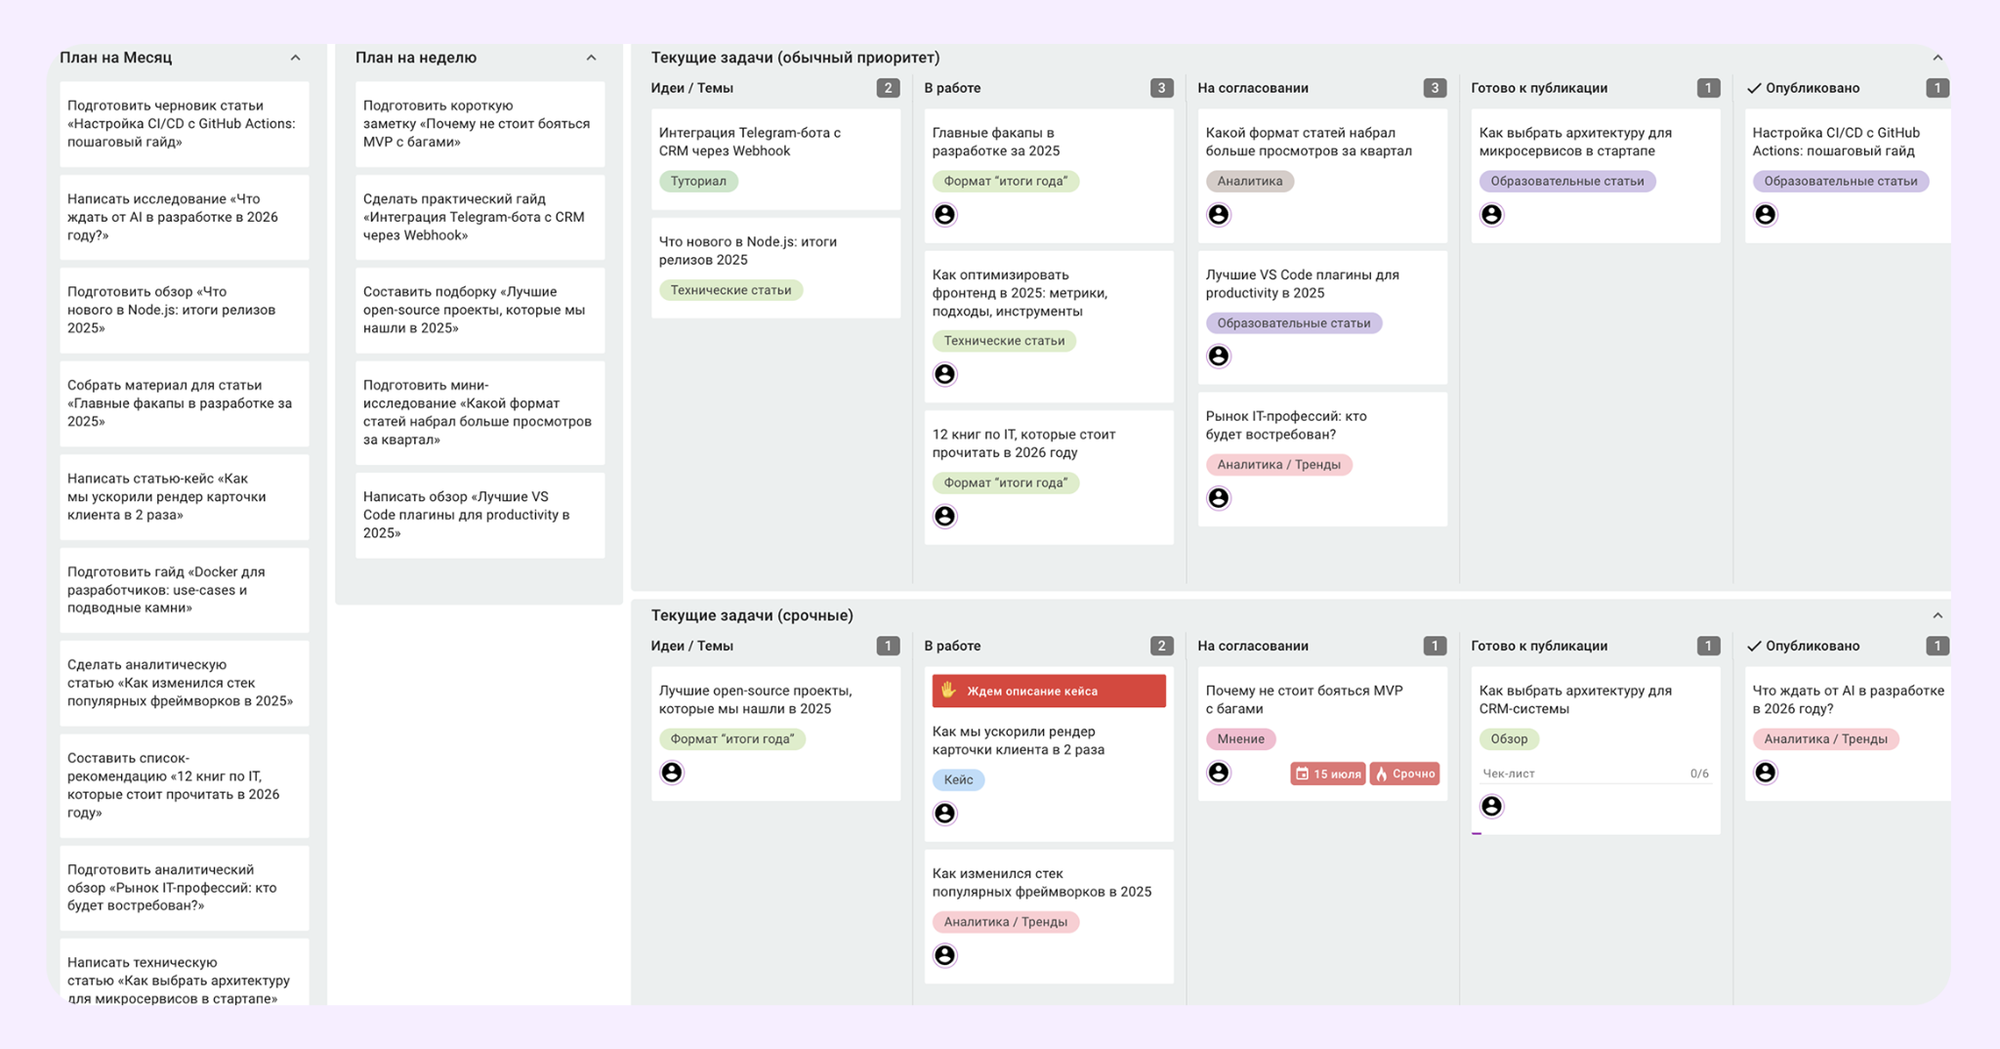Open the «Туториал» tag label
The height and width of the screenshot is (1049, 2000).
[x=698, y=181]
